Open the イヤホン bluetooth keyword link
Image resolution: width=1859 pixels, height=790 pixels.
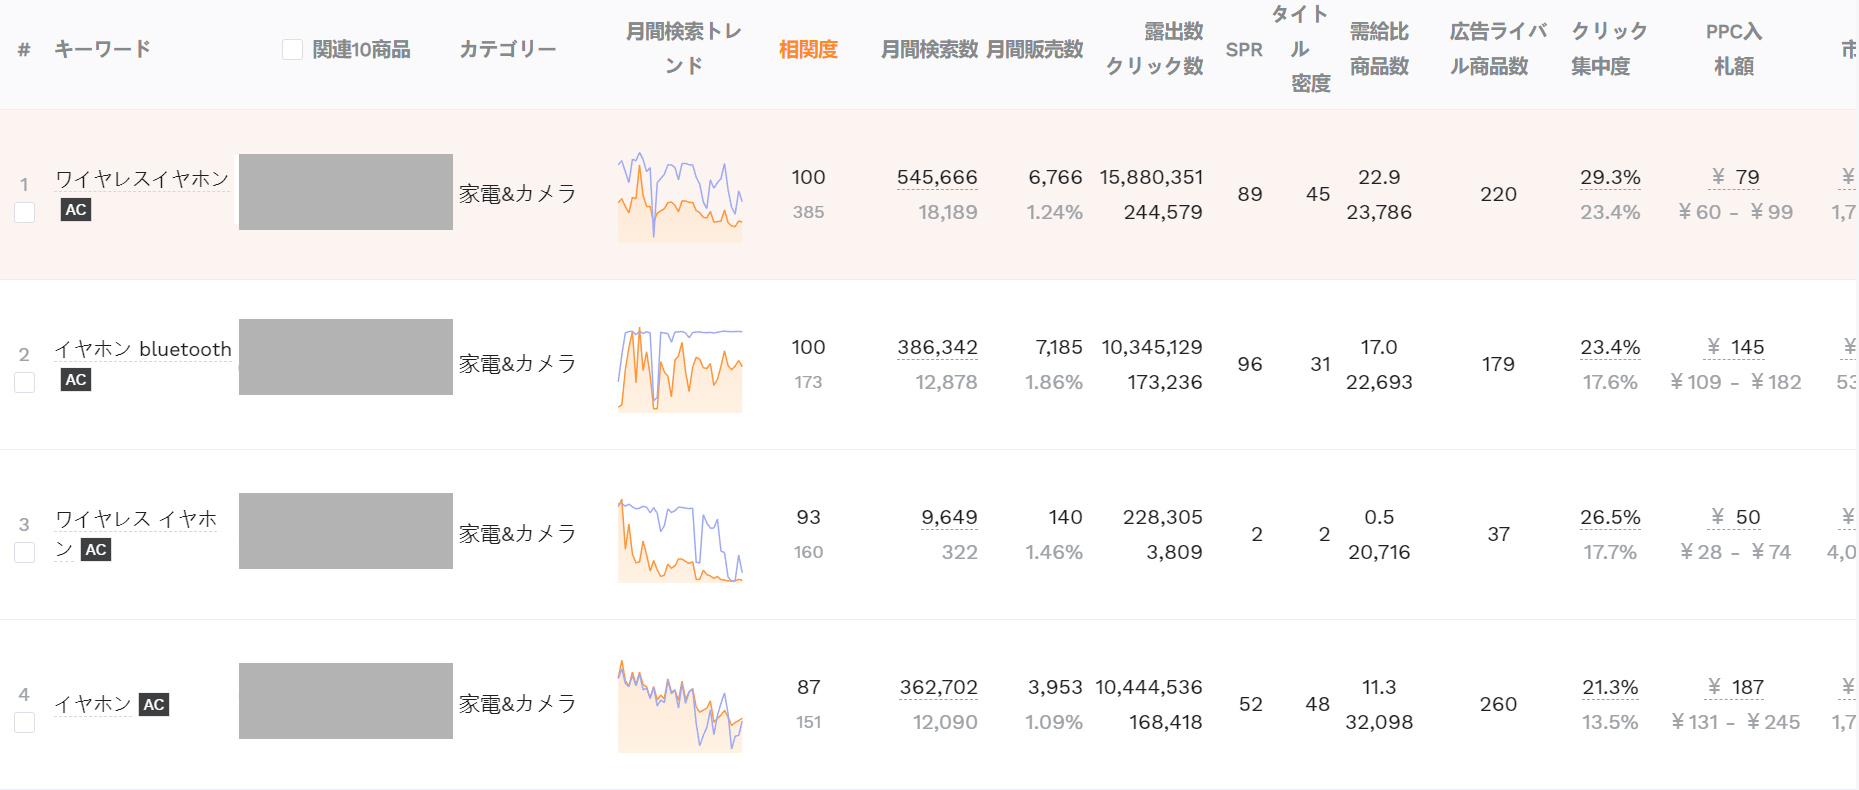143,349
